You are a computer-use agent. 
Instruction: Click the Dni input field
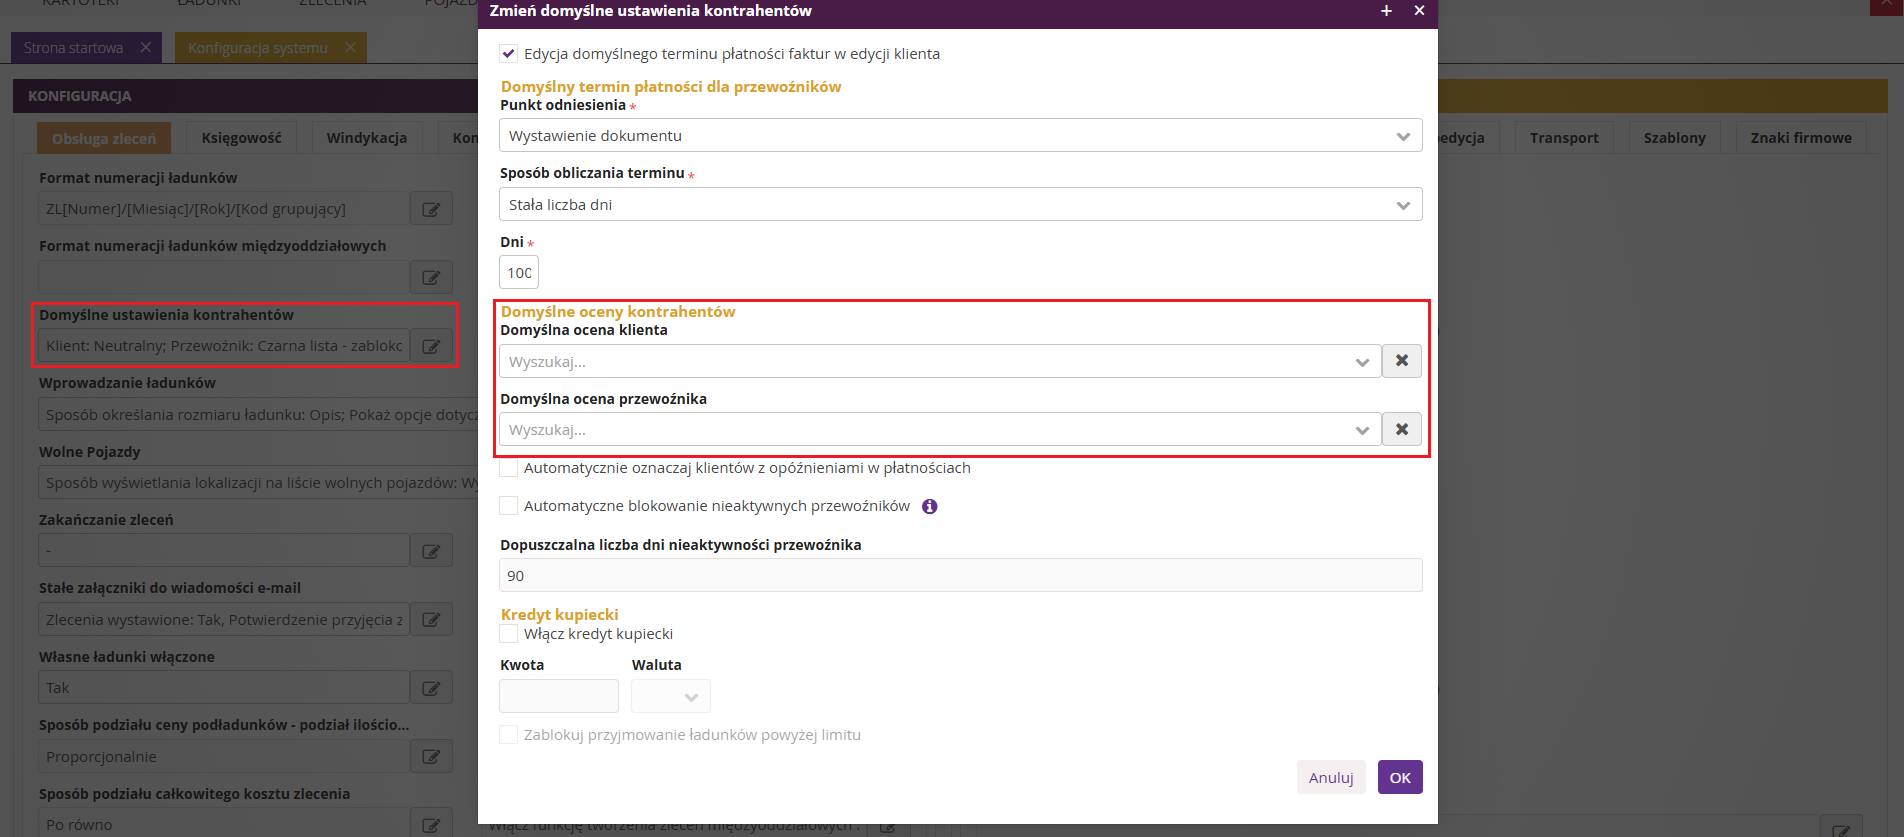pos(519,272)
